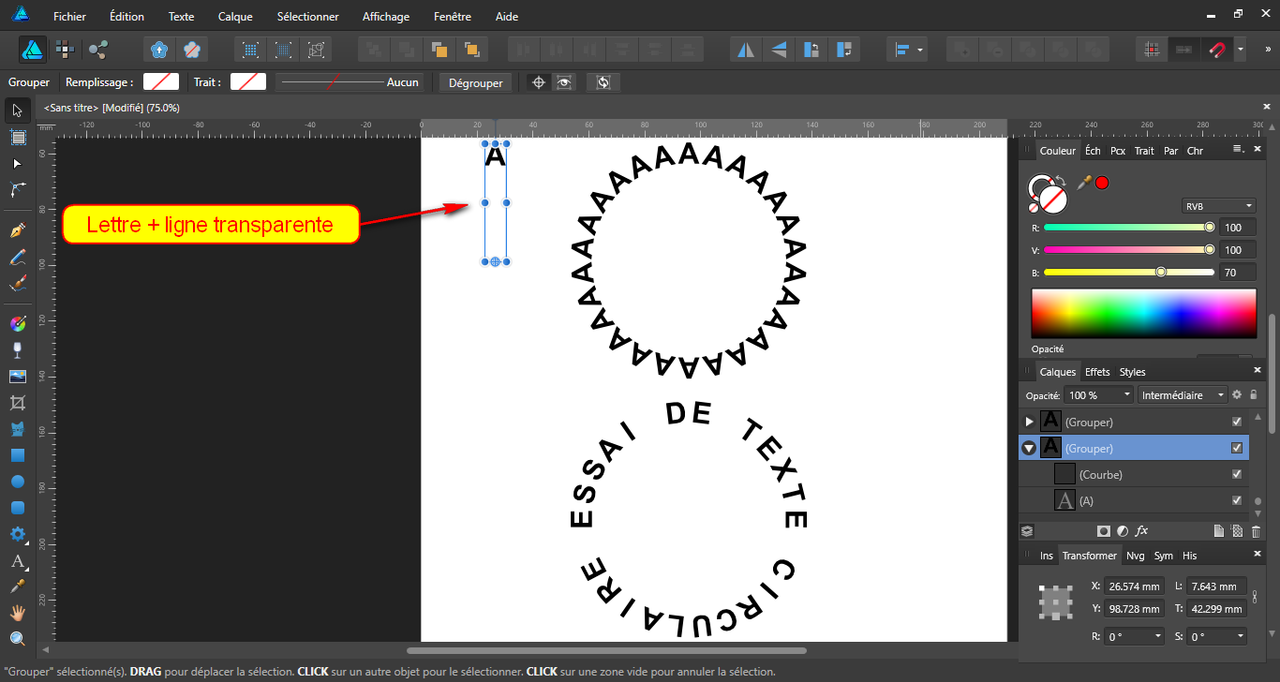Click the Remplissage fill swatch
Viewport: 1280px width, 682px height.
tap(161, 82)
